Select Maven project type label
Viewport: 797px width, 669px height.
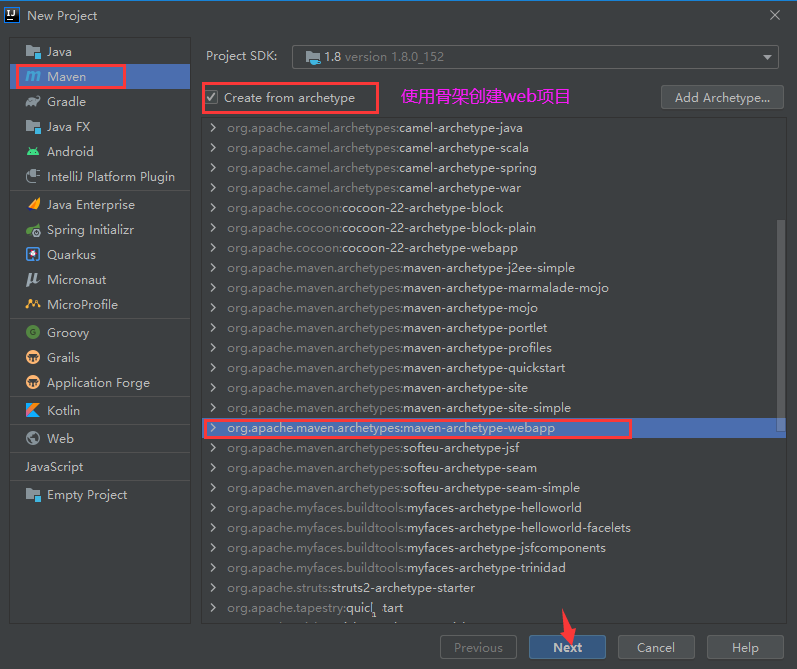(67, 77)
